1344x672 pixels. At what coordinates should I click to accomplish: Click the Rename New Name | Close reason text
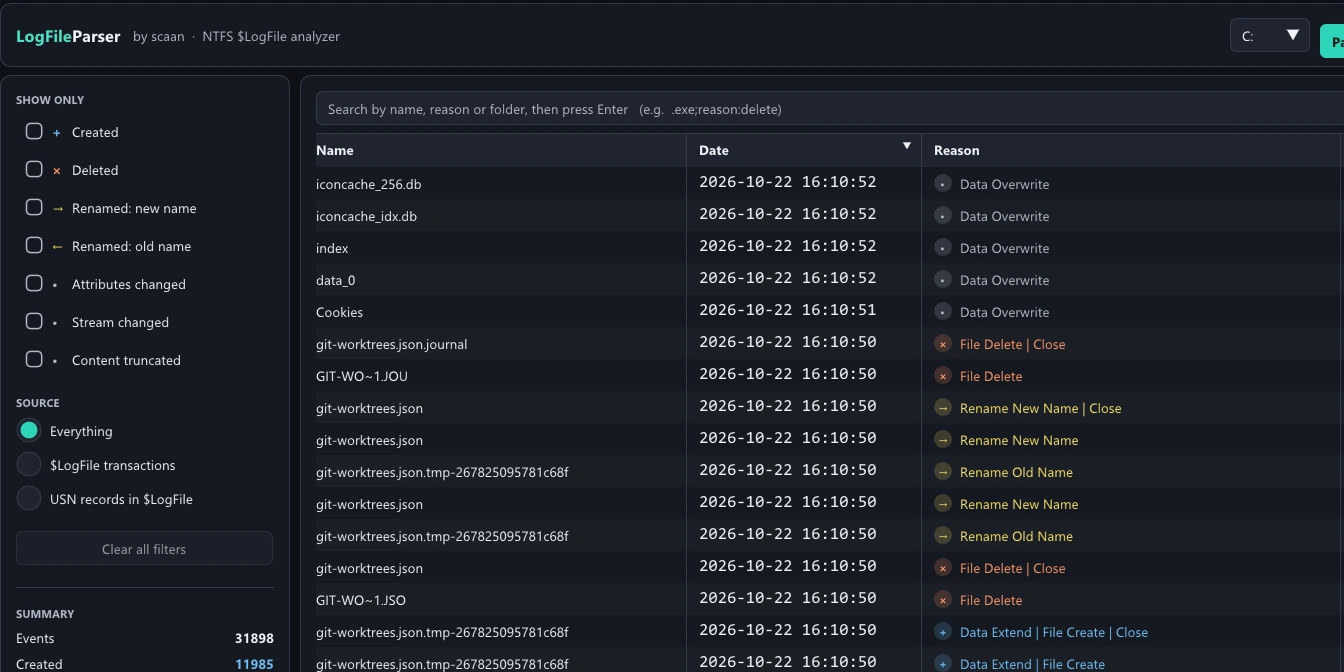(x=1040, y=408)
